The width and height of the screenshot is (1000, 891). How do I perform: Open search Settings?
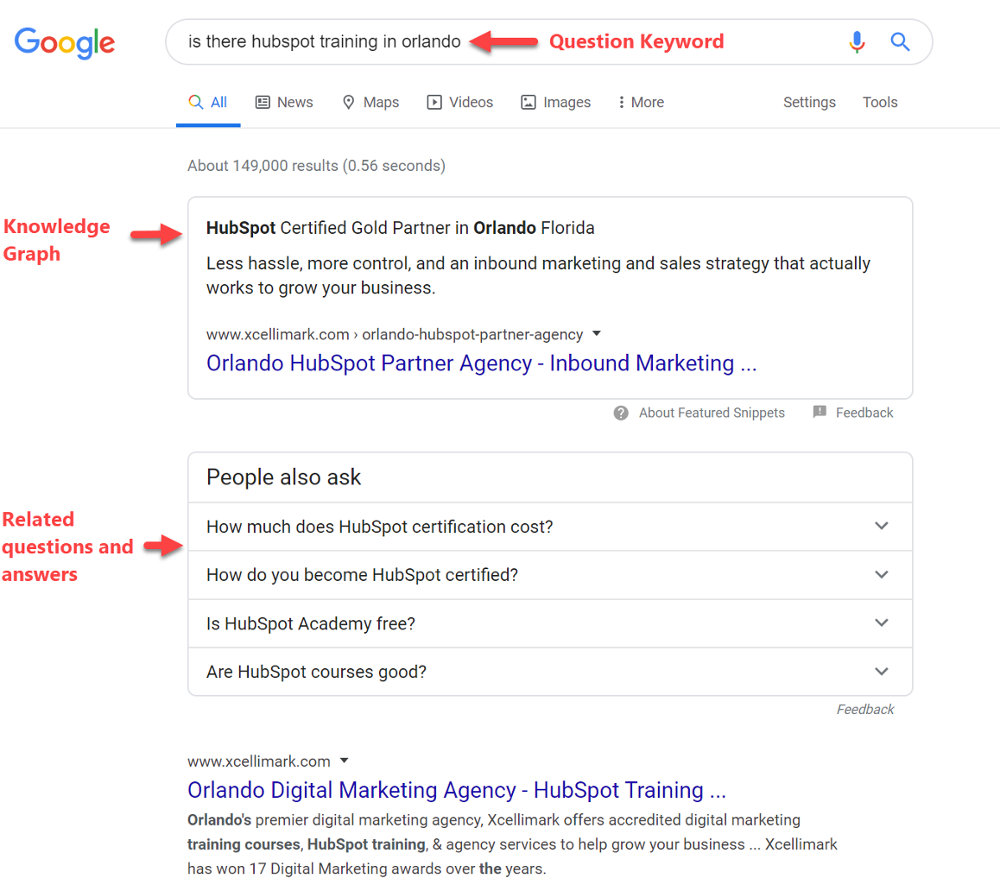point(809,102)
